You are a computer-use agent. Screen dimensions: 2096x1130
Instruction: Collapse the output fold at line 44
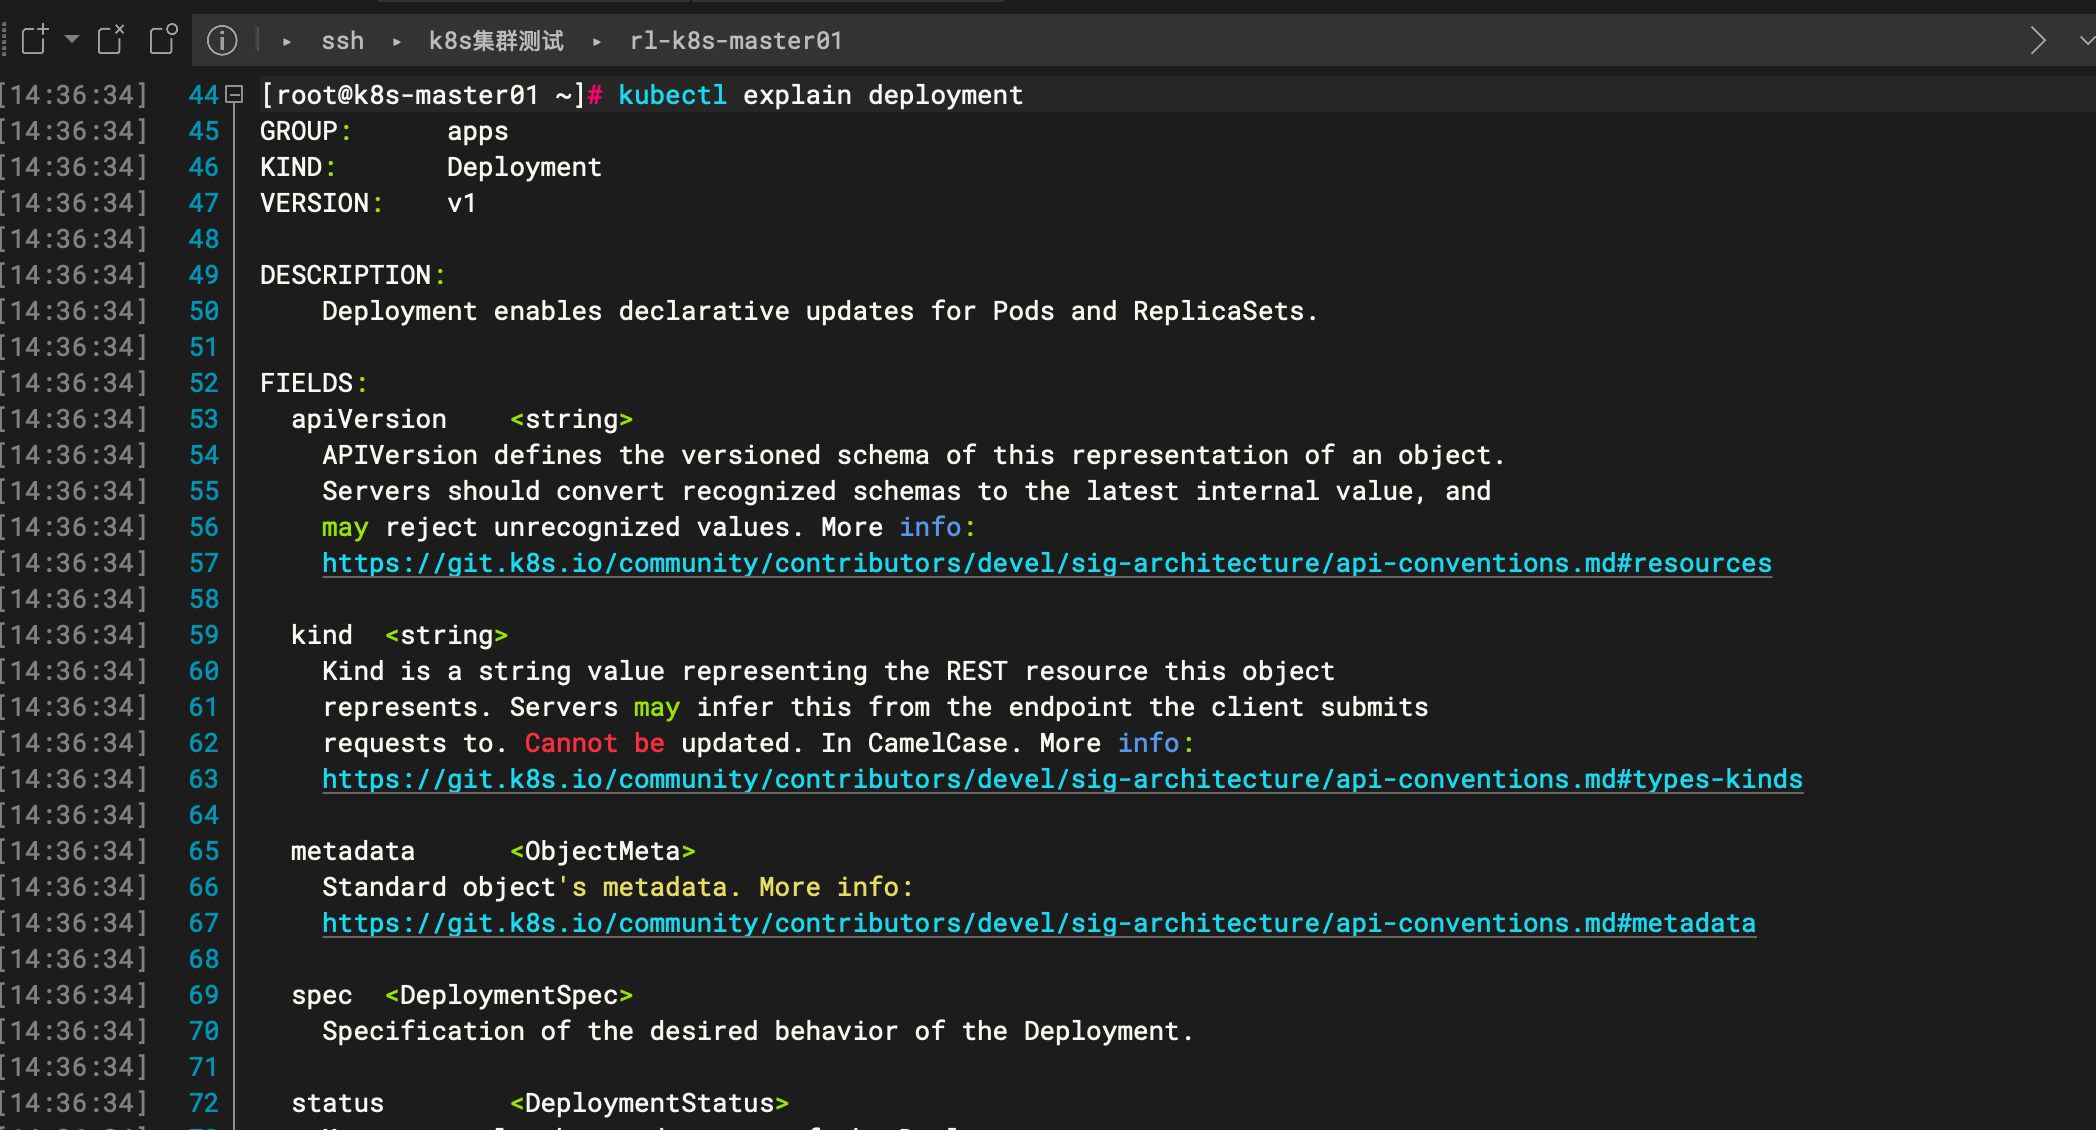[x=235, y=95]
